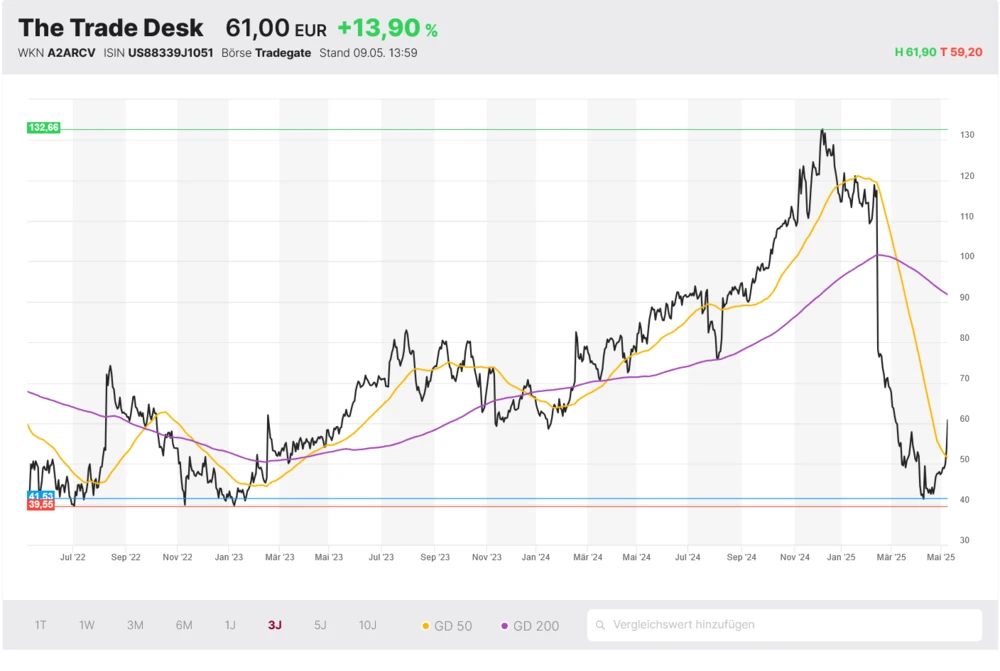Click the red 39,55 low marker label
The image size is (1000, 671).
41,505
